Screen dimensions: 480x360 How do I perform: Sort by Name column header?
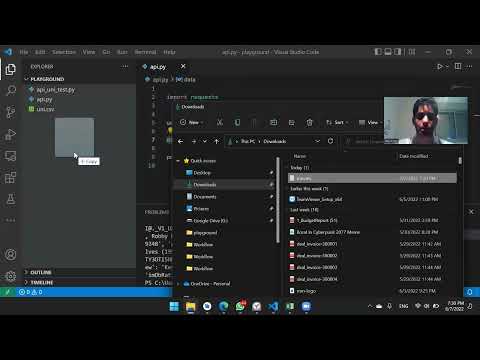point(300,156)
